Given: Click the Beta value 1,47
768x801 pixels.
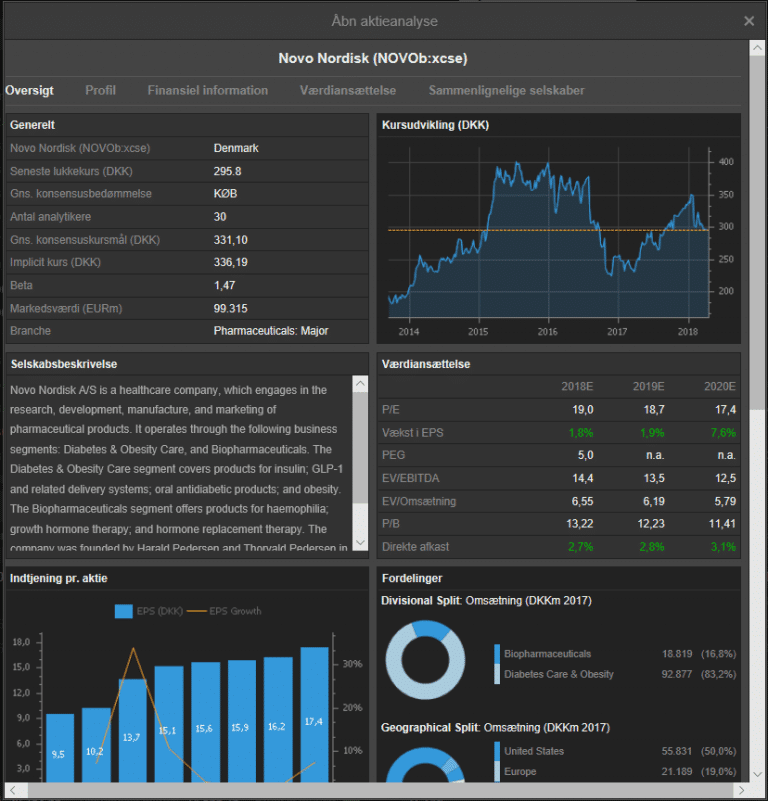Looking at the screenshot, I should pyautogui.click(x=224, y=285).
